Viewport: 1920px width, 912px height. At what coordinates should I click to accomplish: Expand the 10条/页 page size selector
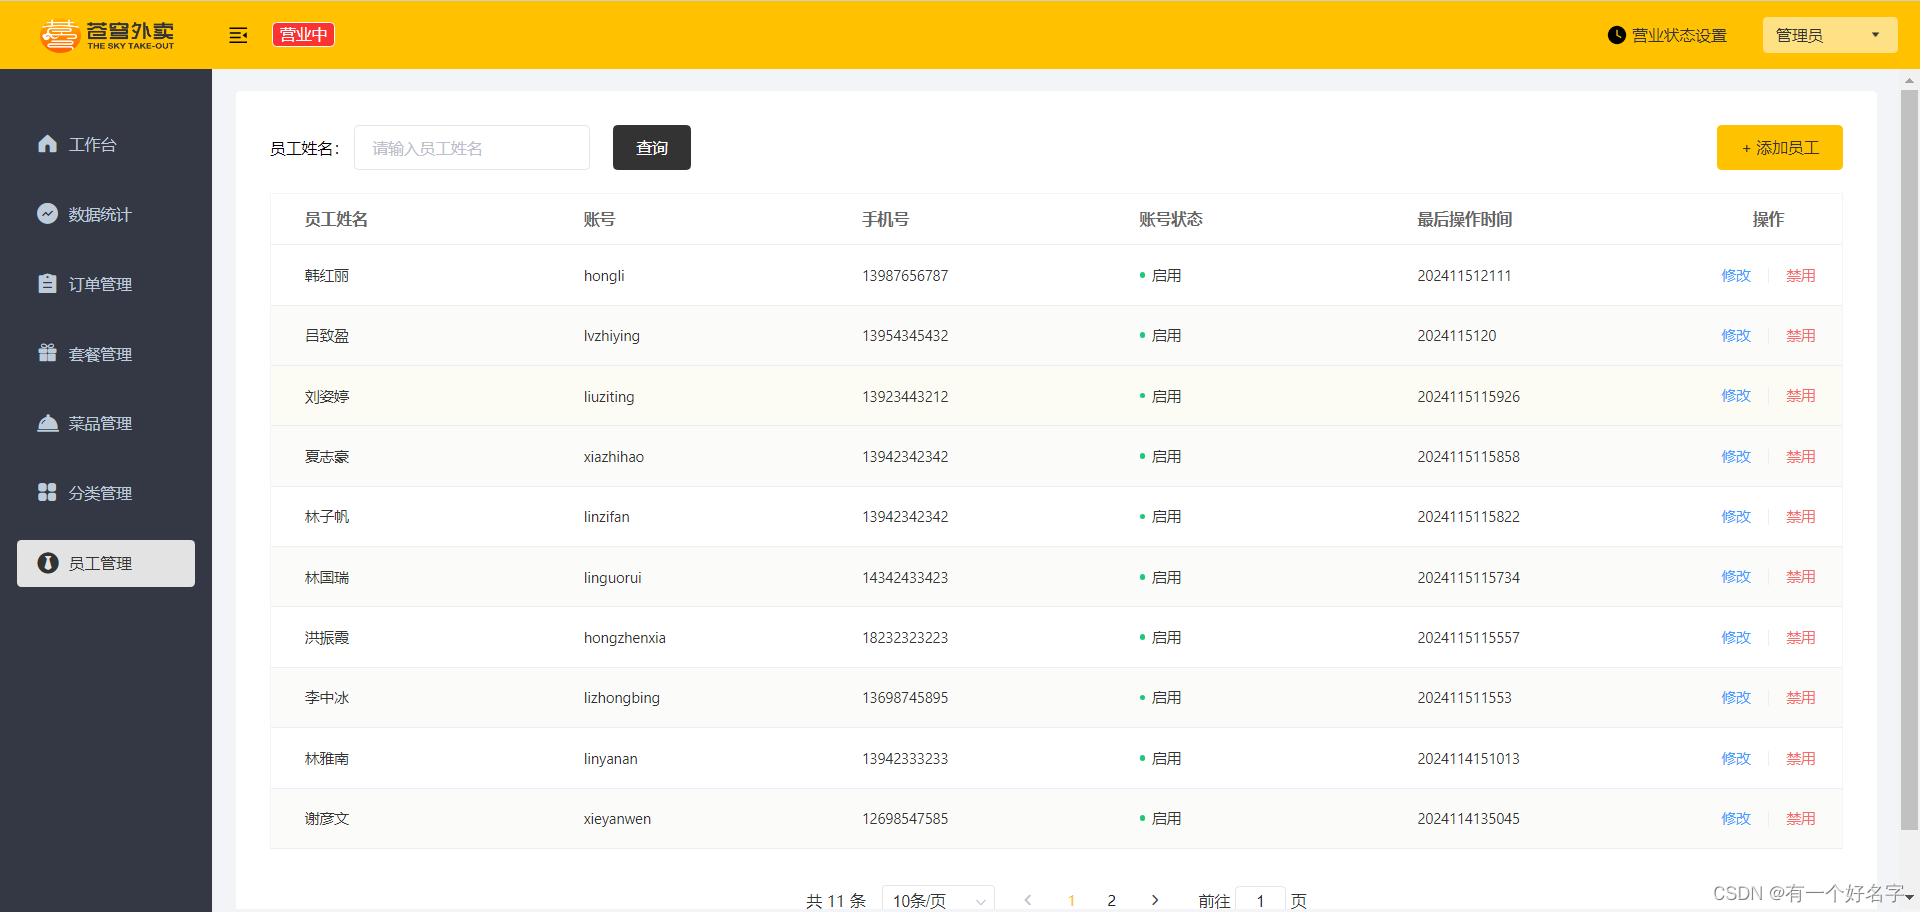(938, 900)
